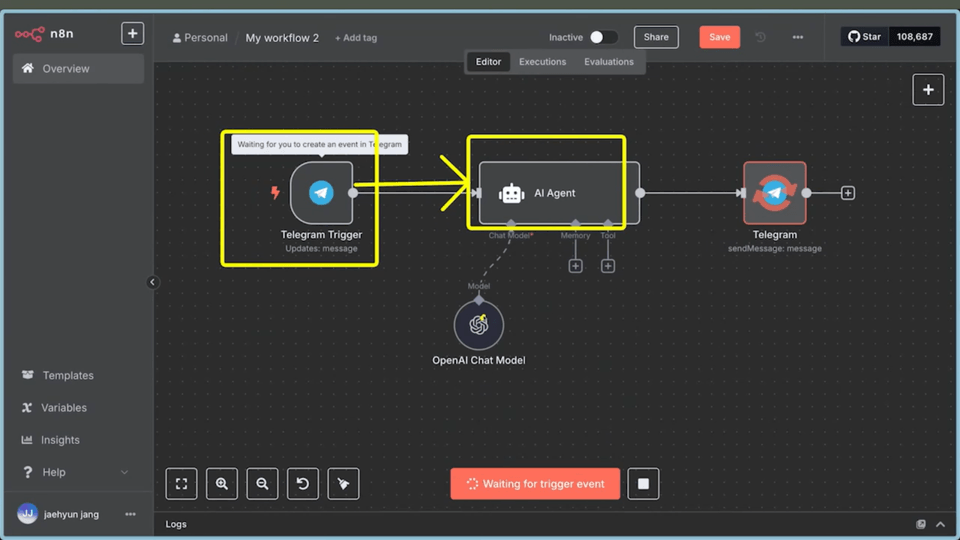Switch to the Executions tab
The width and height of the screenshot is (960, 540).
pyautogui.click(x=542, y=62)
